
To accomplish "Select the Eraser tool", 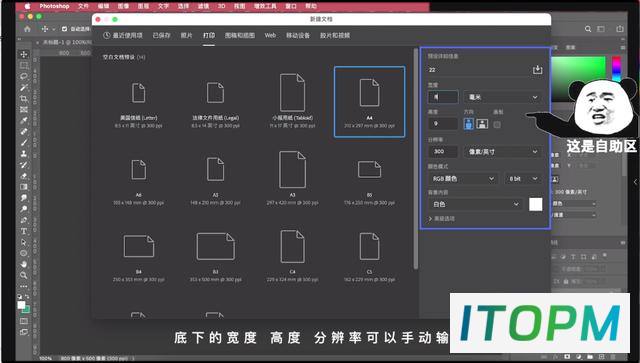I will pyautogui.click(x=24, y=176).
